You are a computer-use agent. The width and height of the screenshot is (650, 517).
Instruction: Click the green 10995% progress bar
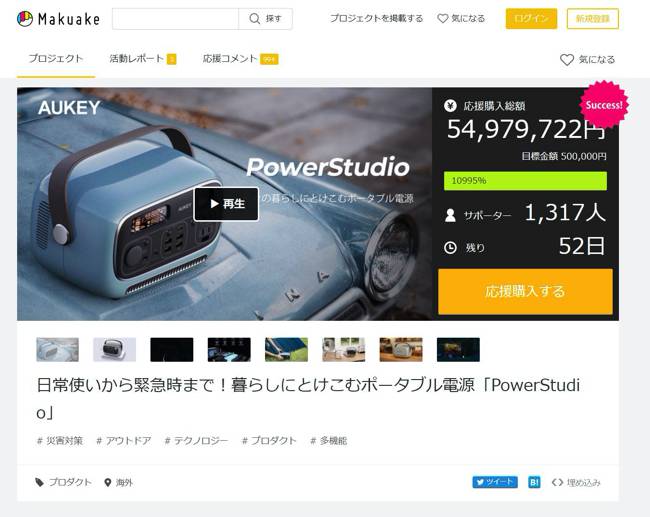(525, 181)
